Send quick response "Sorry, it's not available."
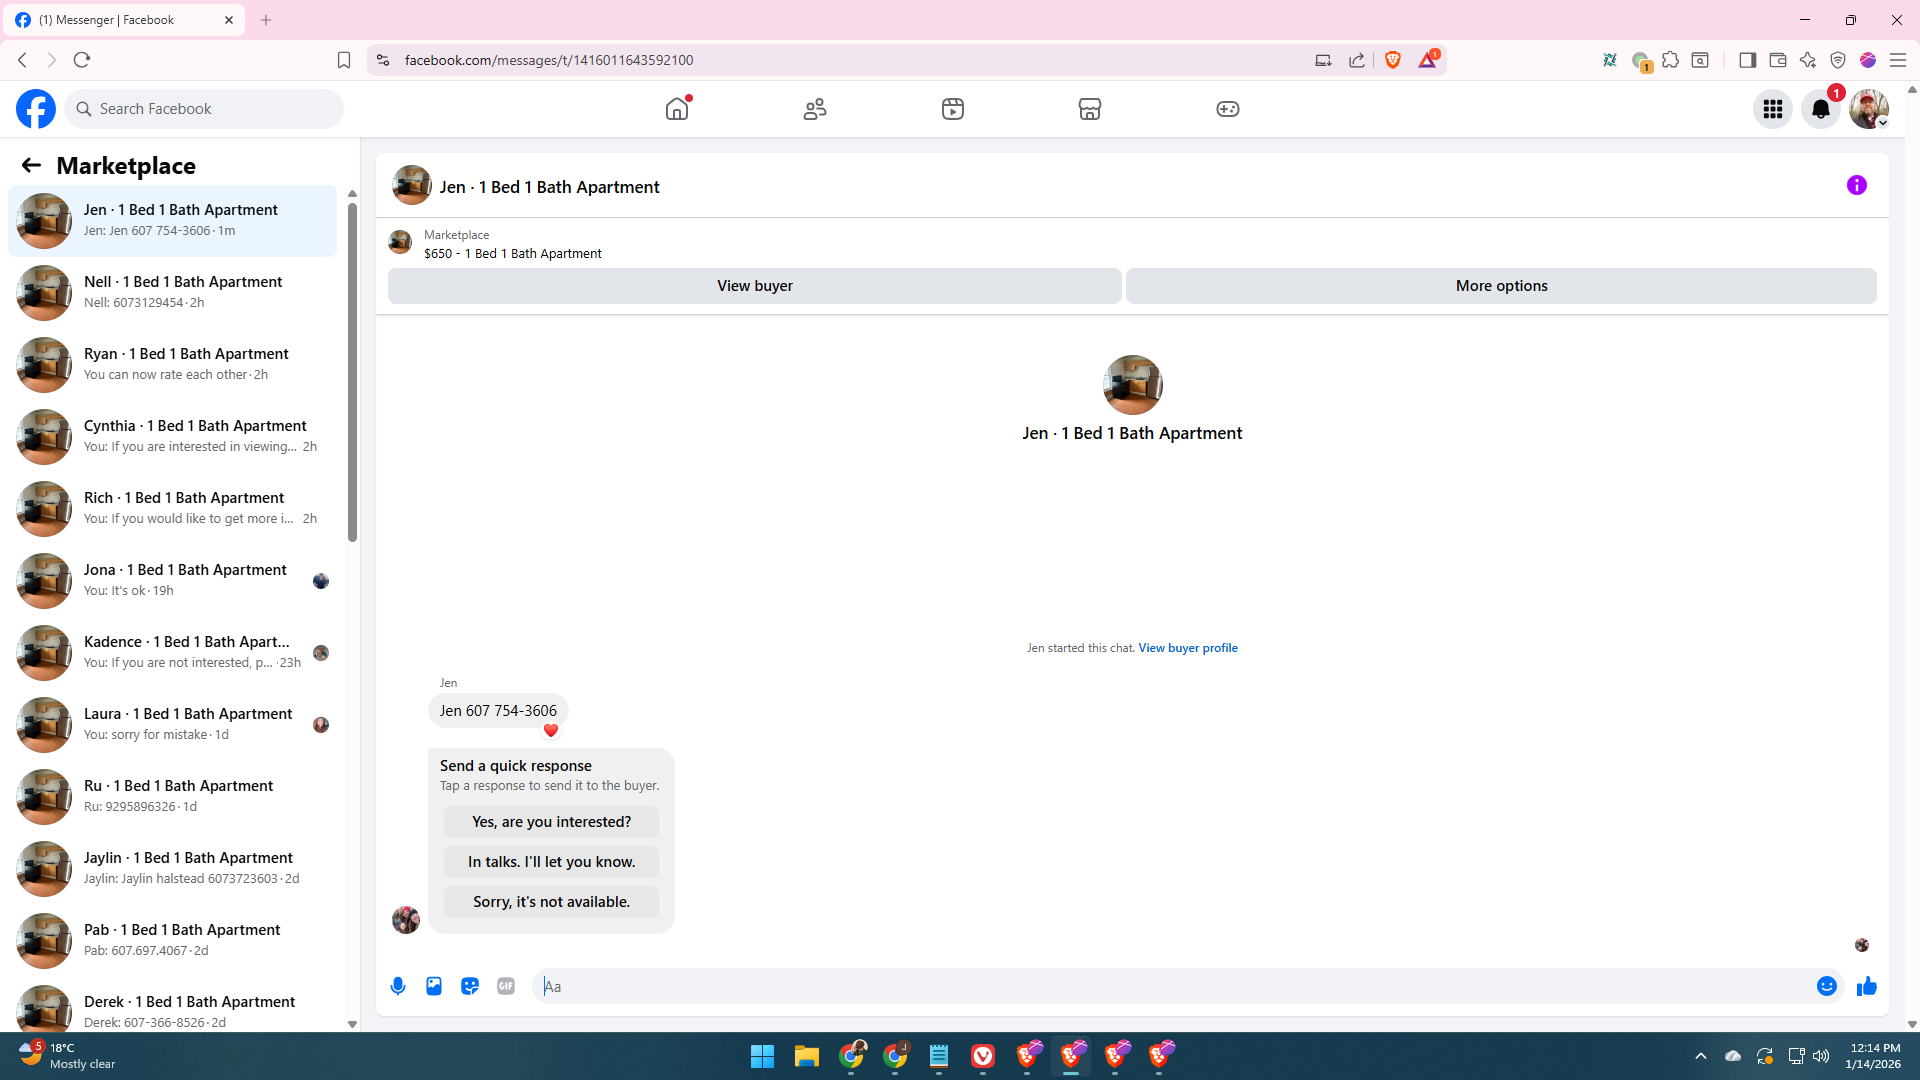1920x1080 pixels. 551,902
